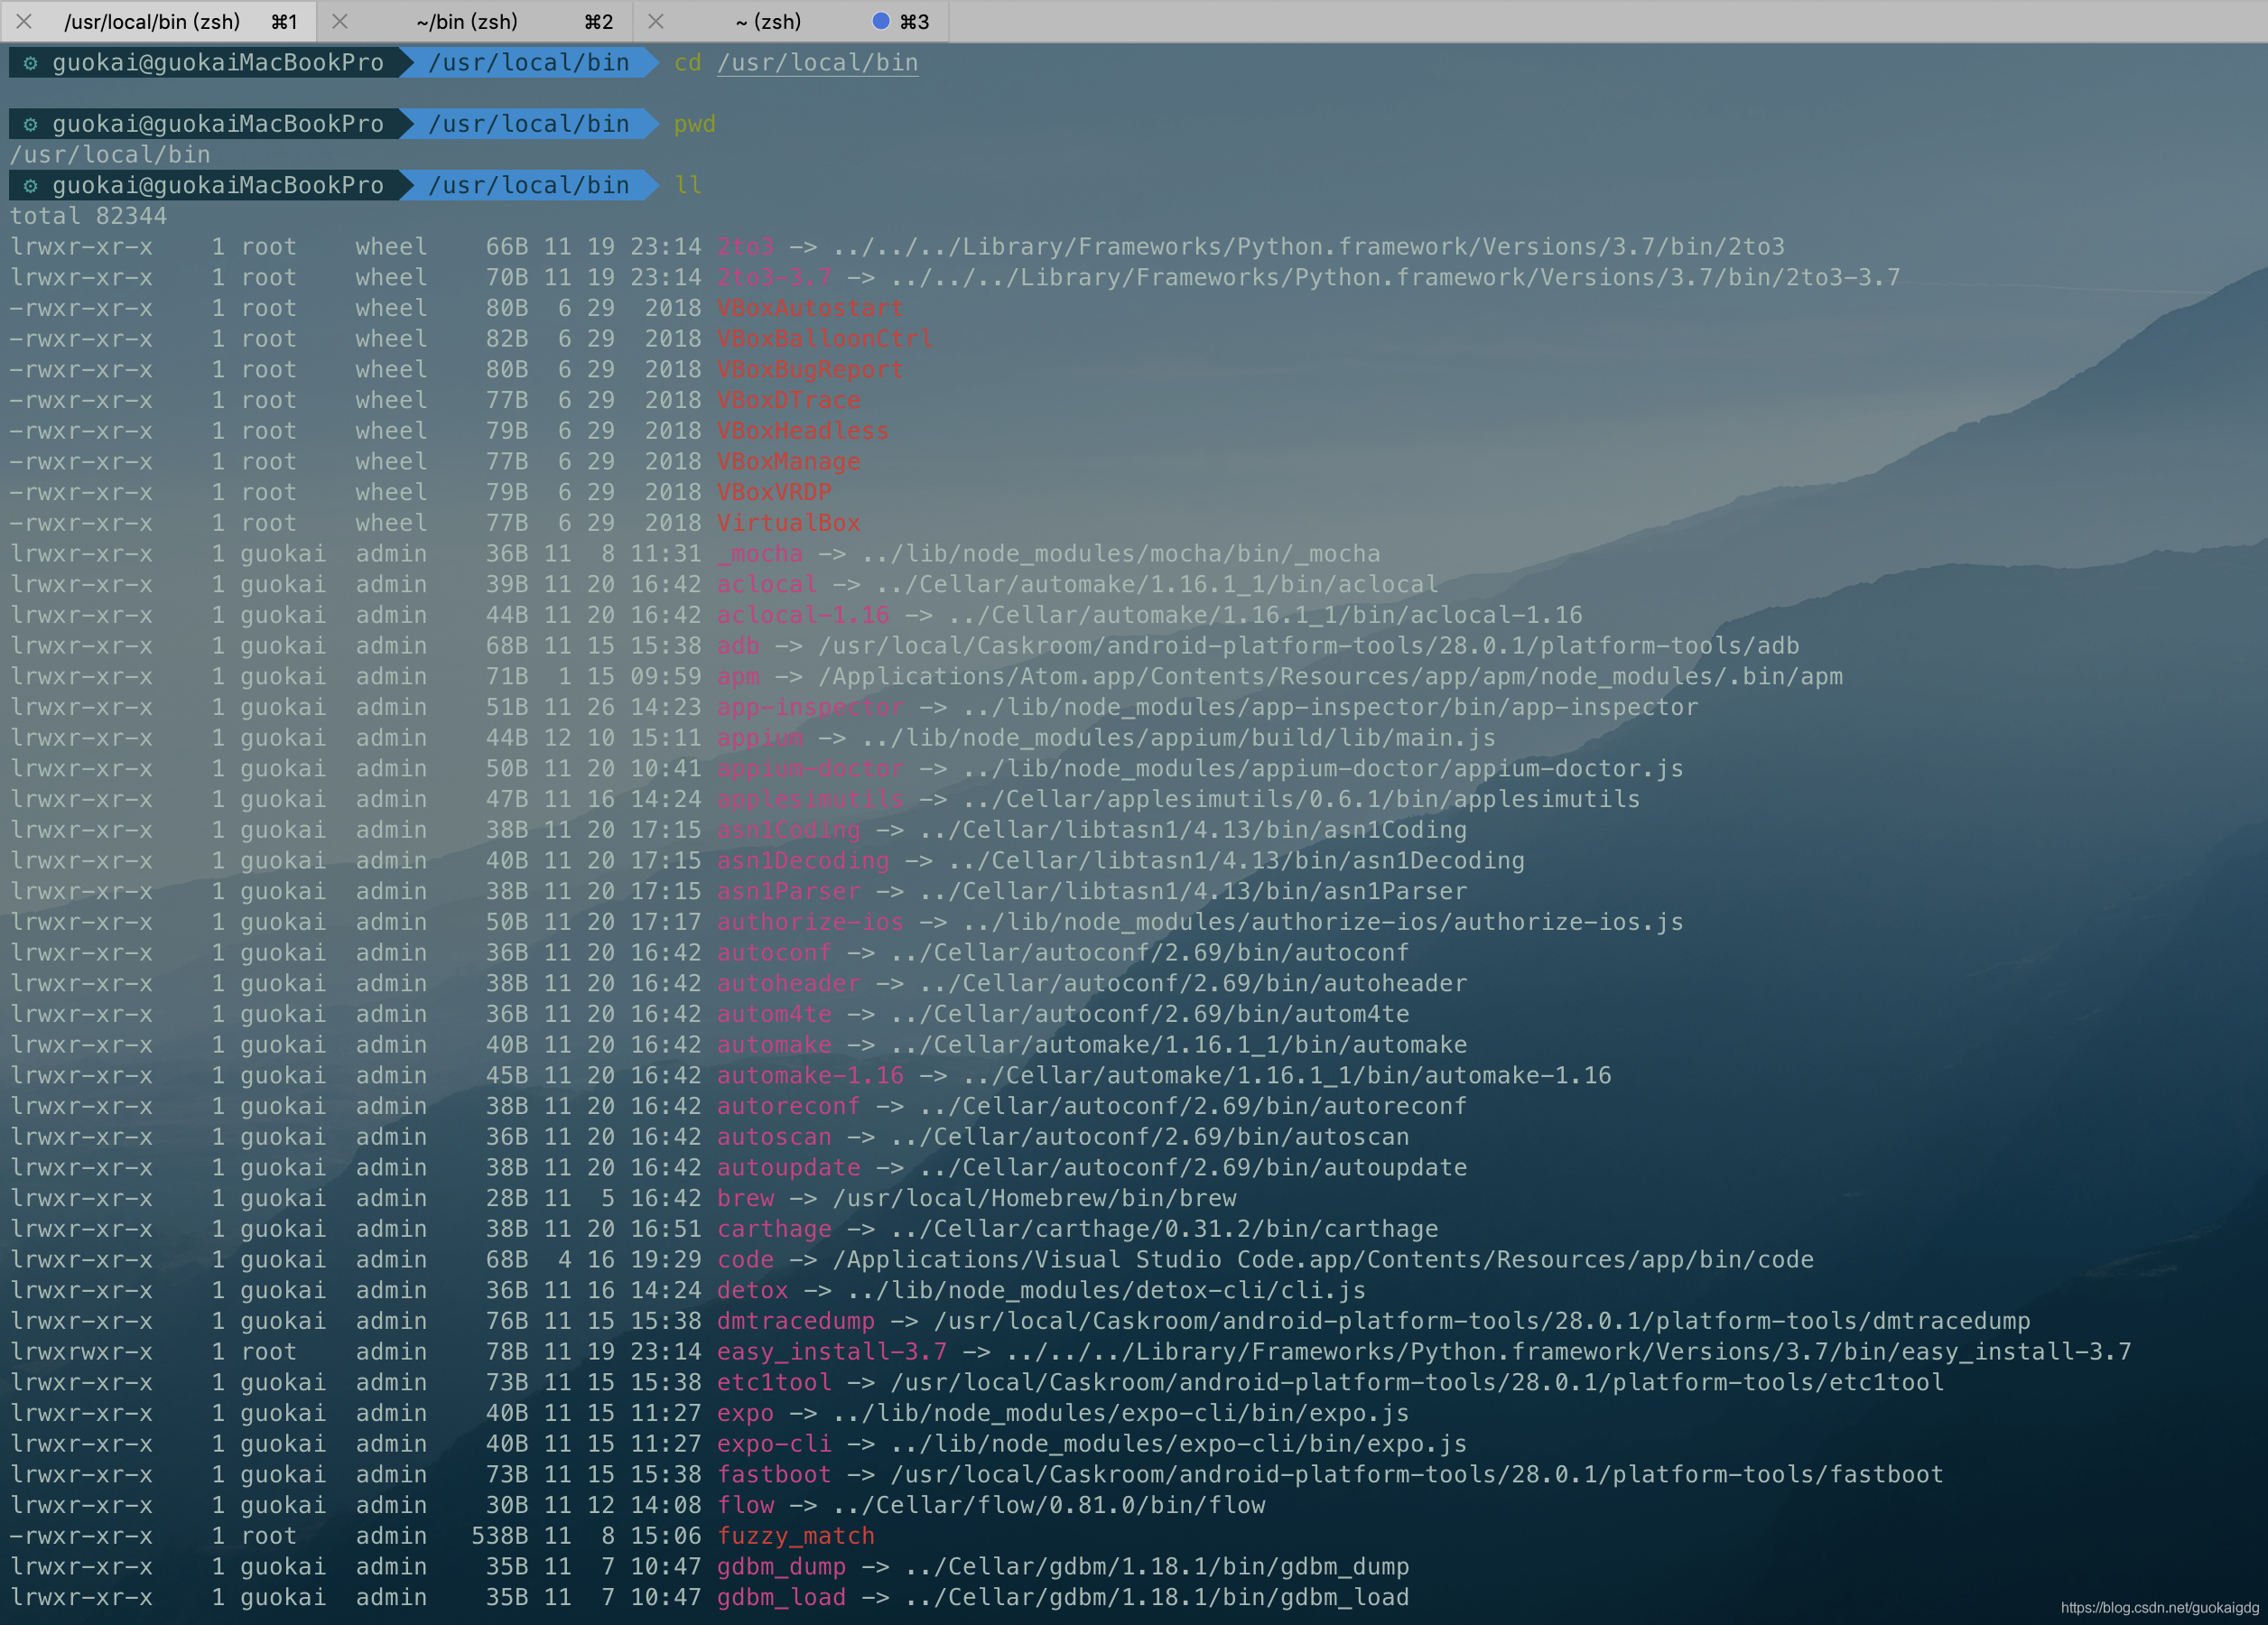Click the detox symlink name
This screenshot has height=1625, width=2268.
coord(752,1290)
